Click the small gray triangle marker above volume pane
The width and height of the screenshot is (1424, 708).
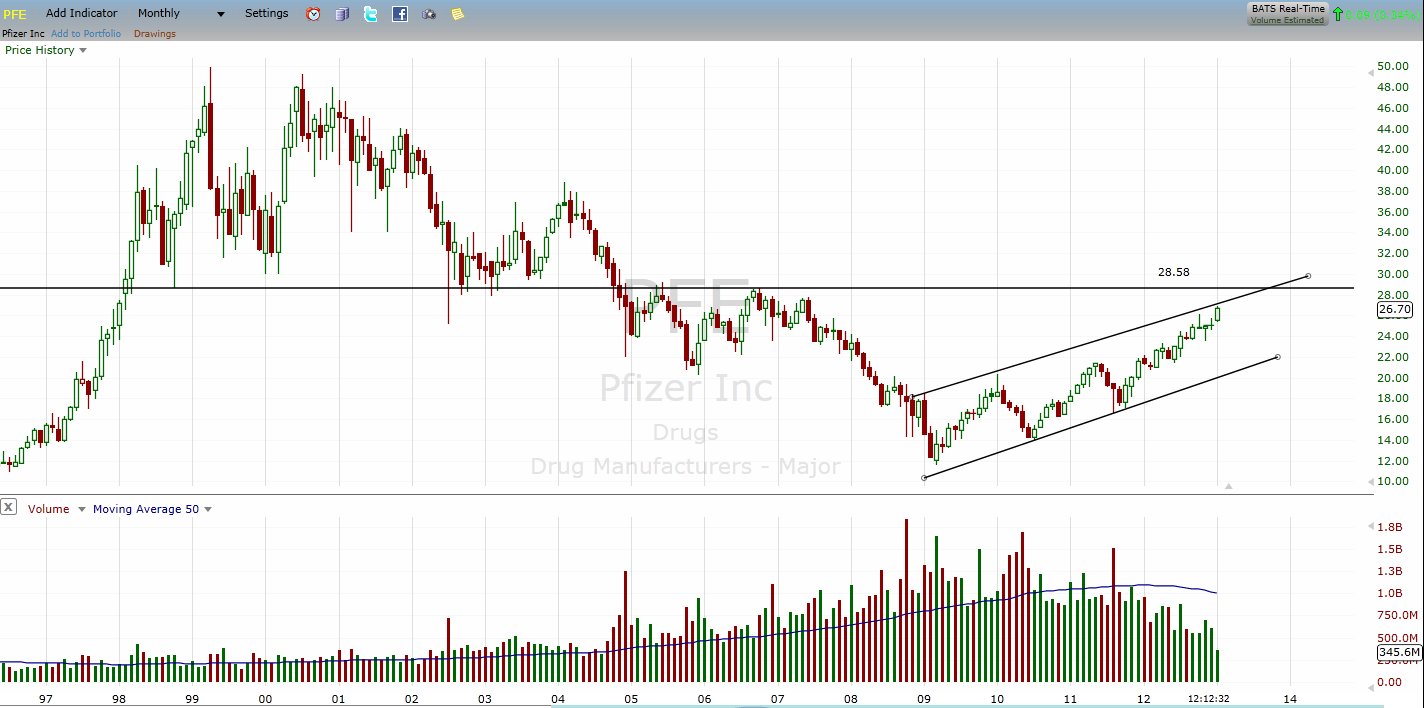[1229, 486]
